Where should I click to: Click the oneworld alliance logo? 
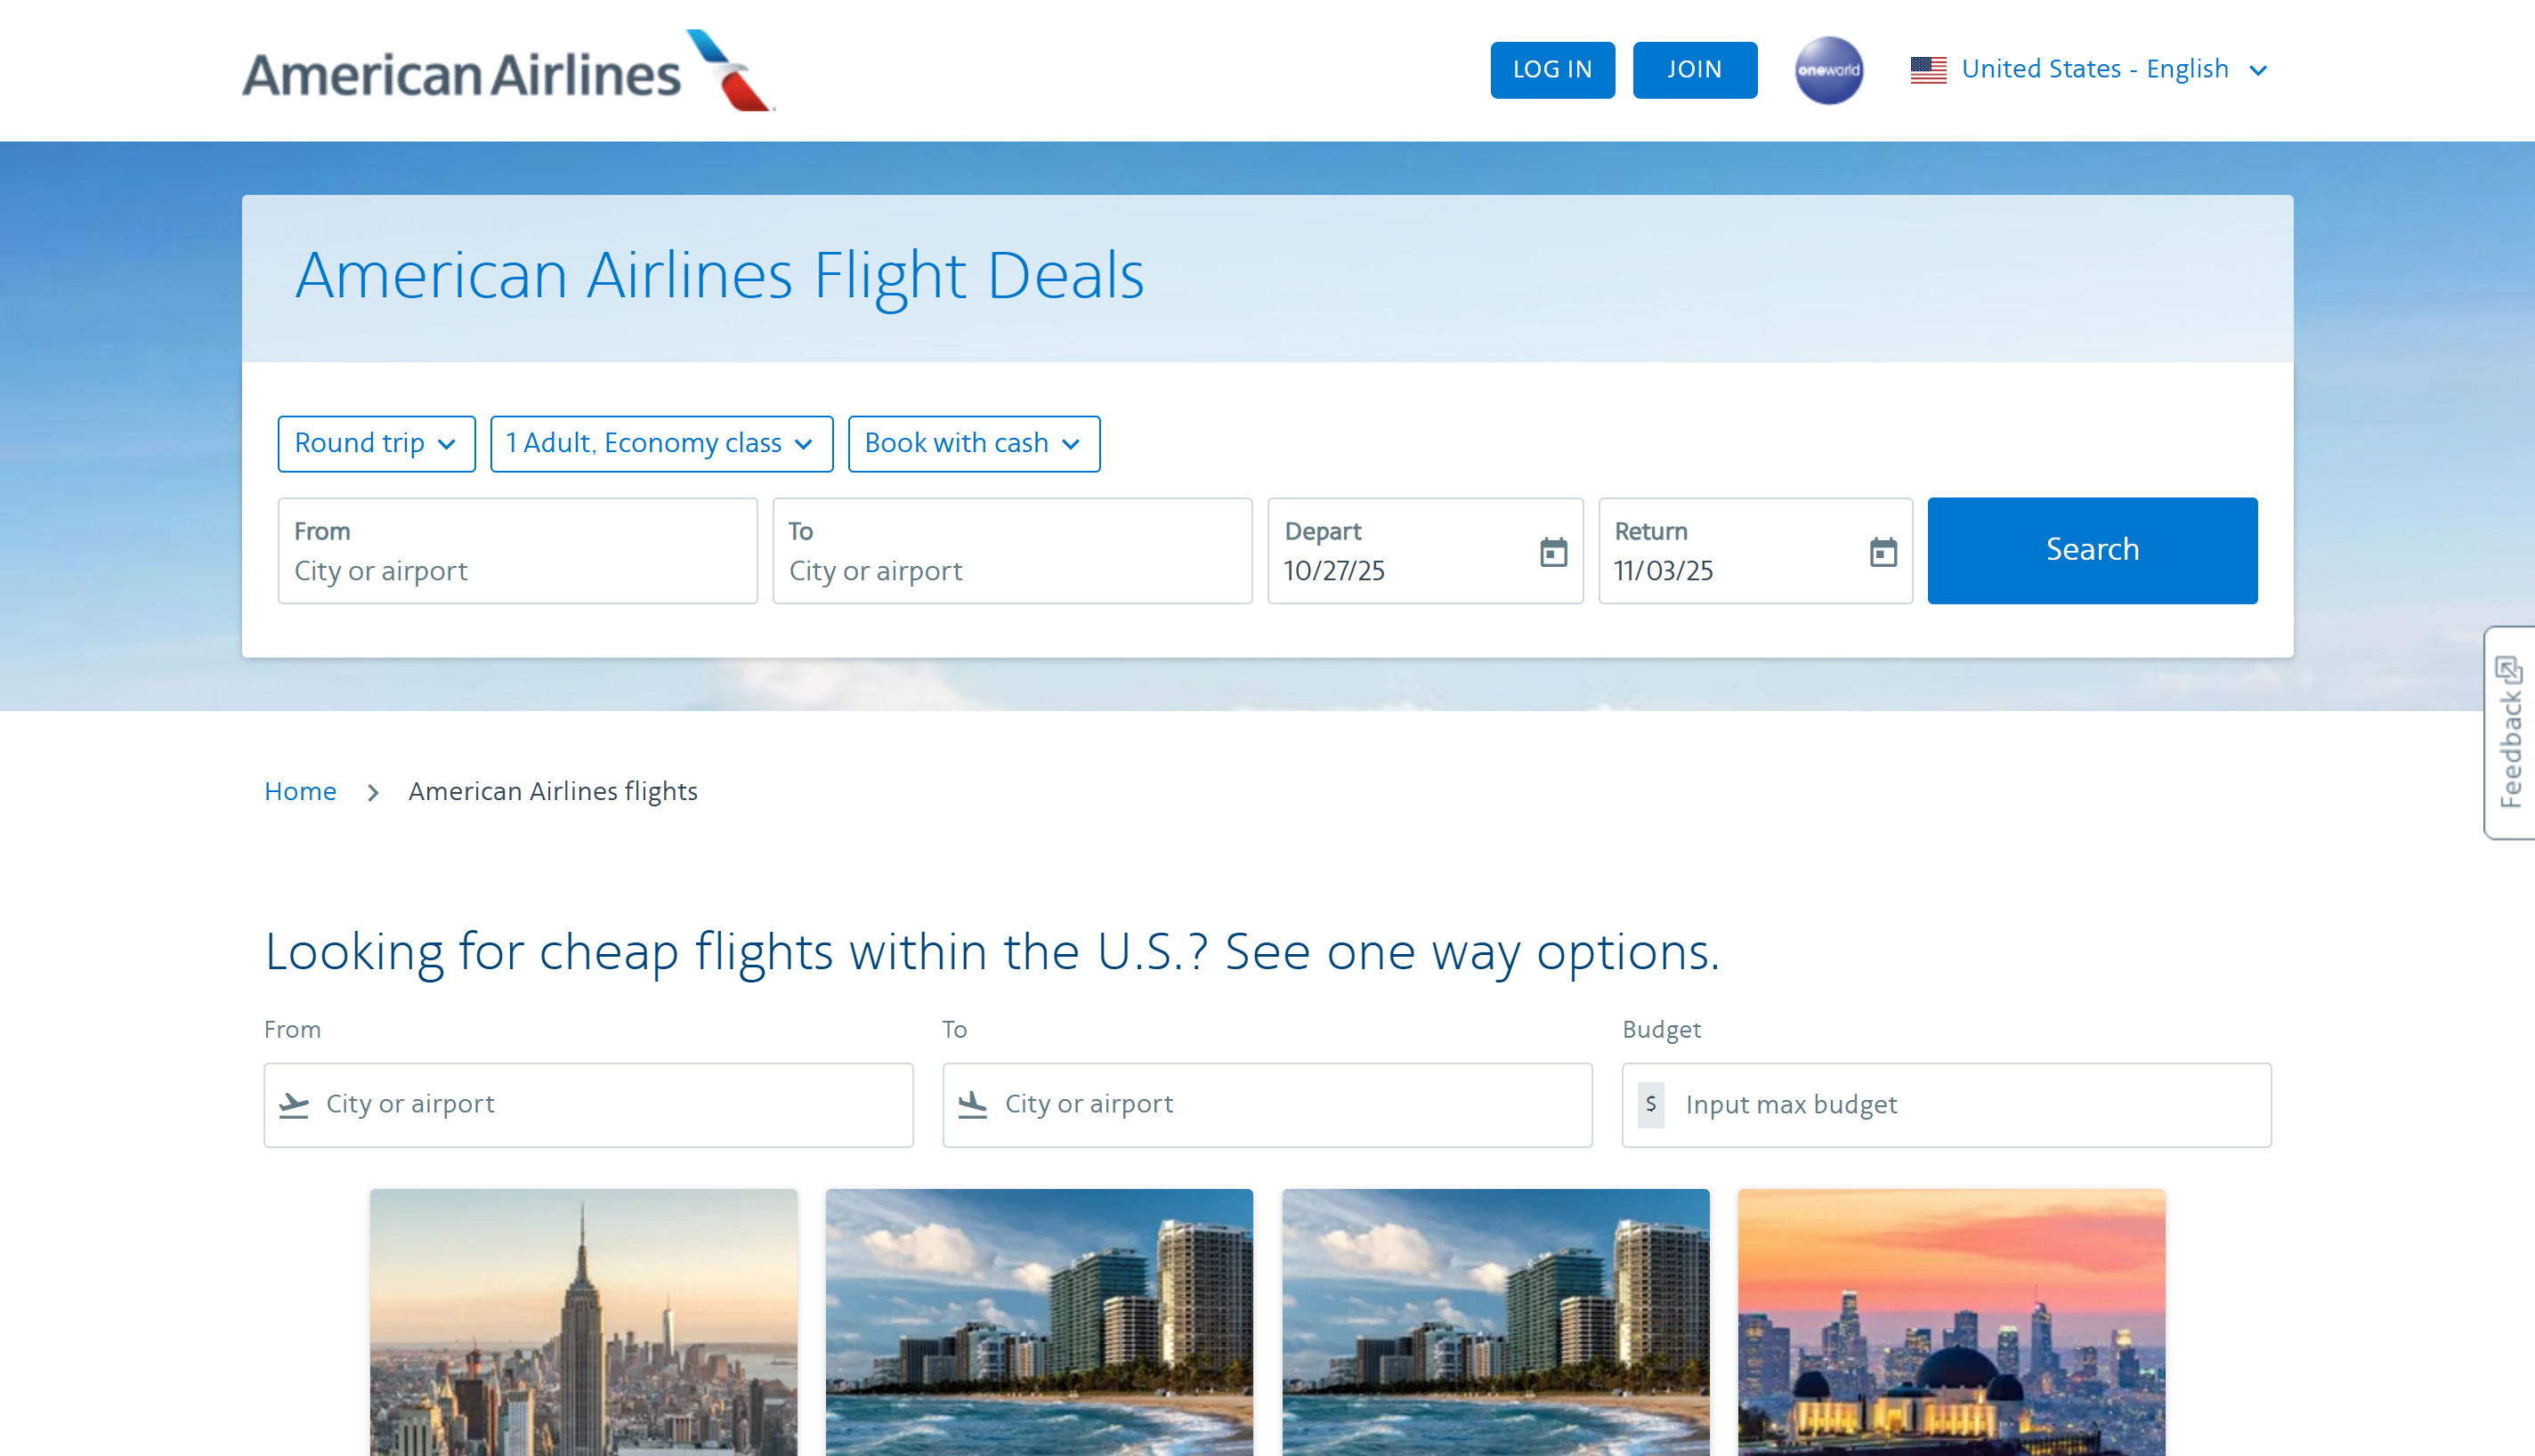click(1828, 70)
